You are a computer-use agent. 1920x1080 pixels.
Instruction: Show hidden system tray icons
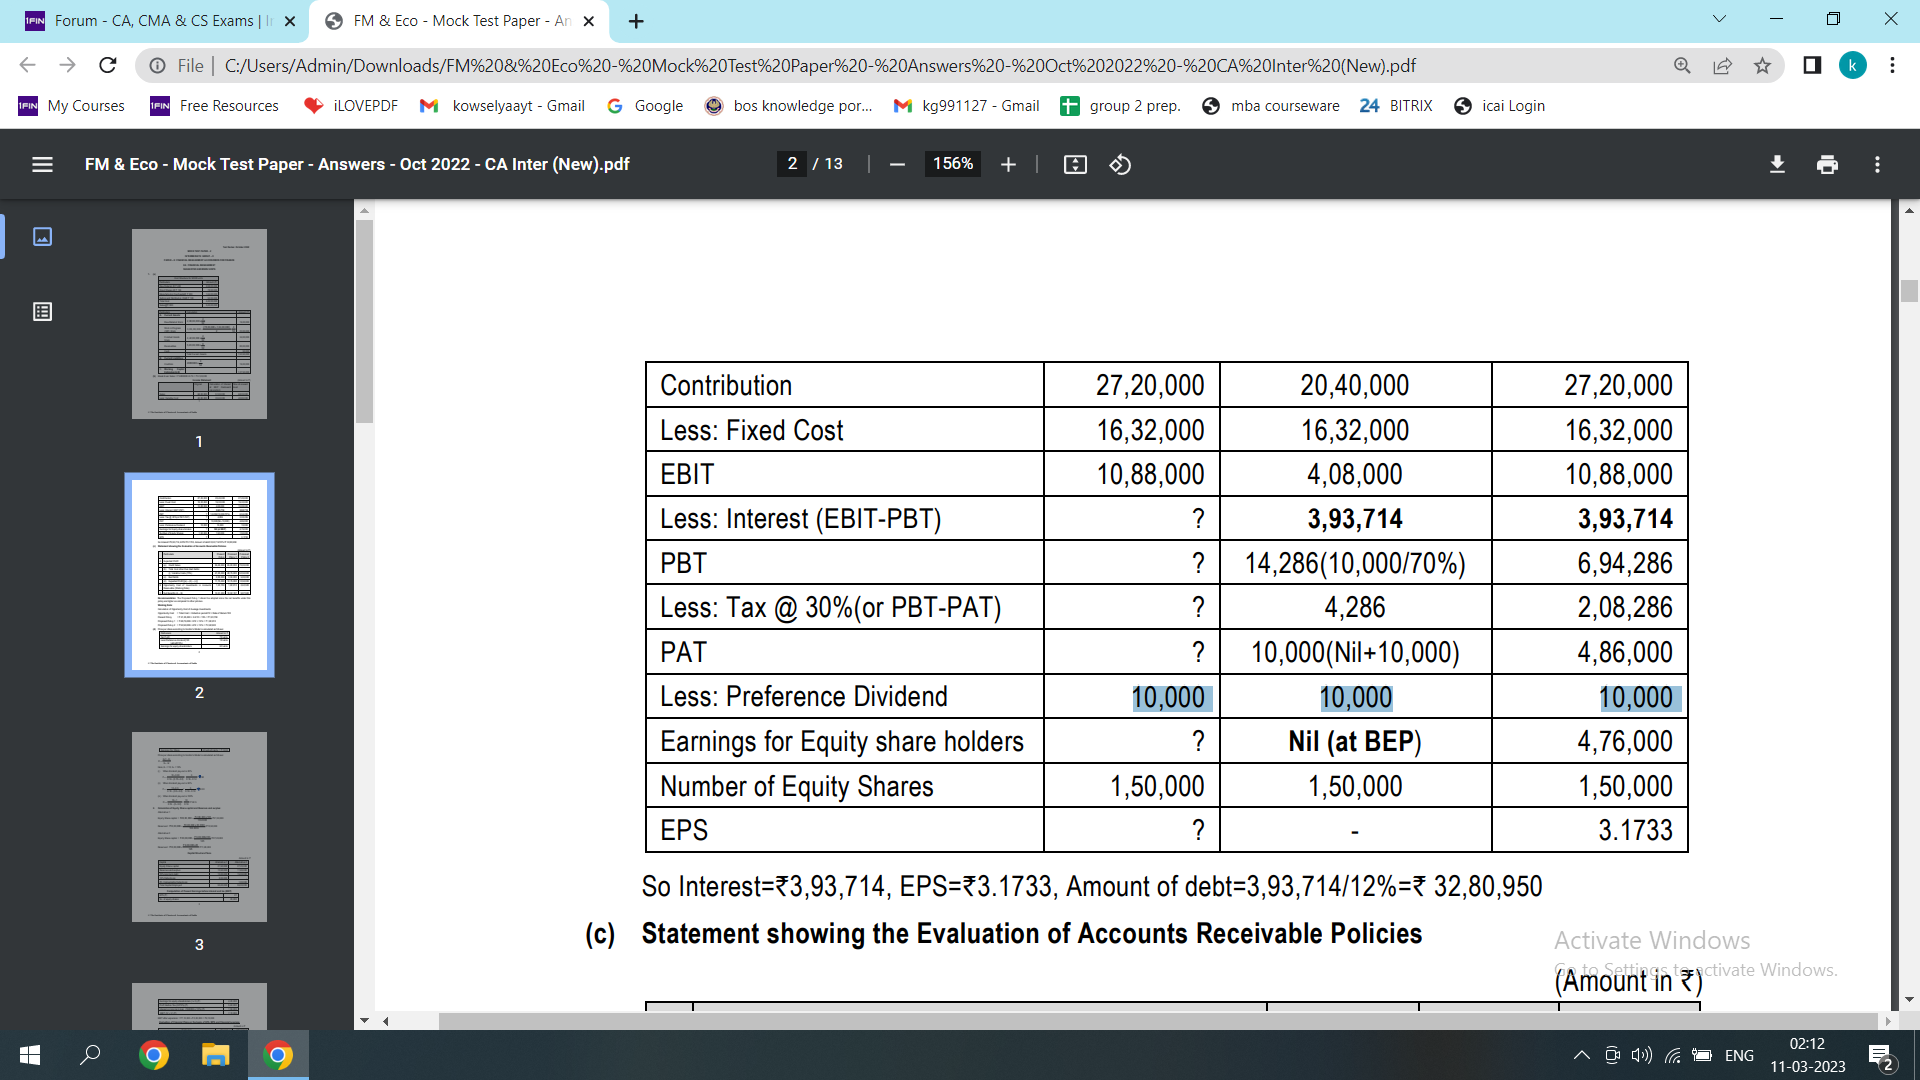(1581, 1055)
